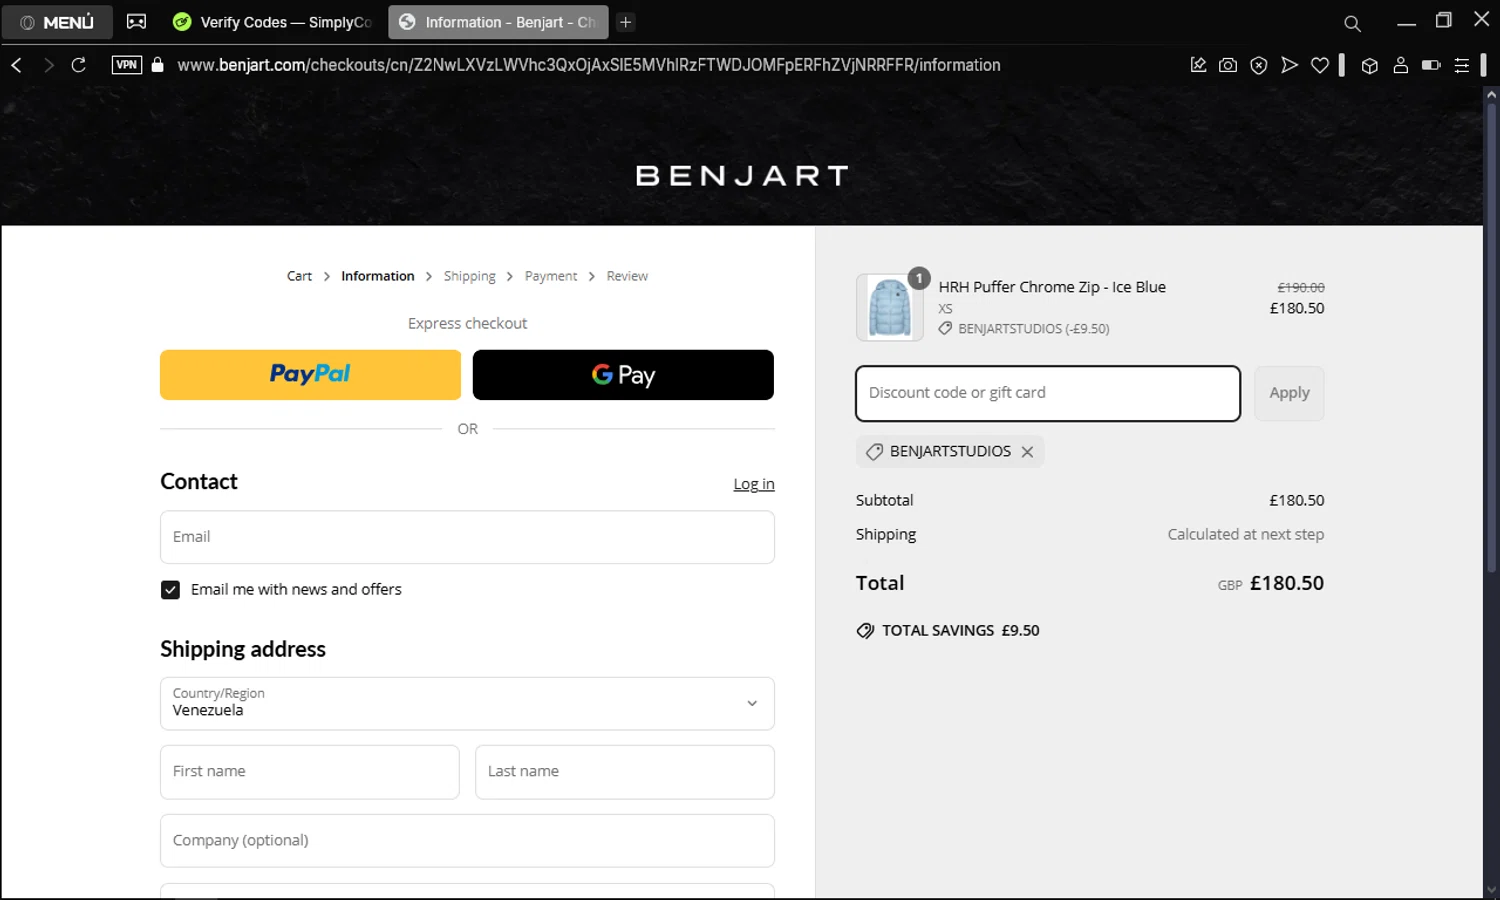Go back with the back arrow
The height and width of the screenshot is (900, 1500).
[x=16, y=65]
